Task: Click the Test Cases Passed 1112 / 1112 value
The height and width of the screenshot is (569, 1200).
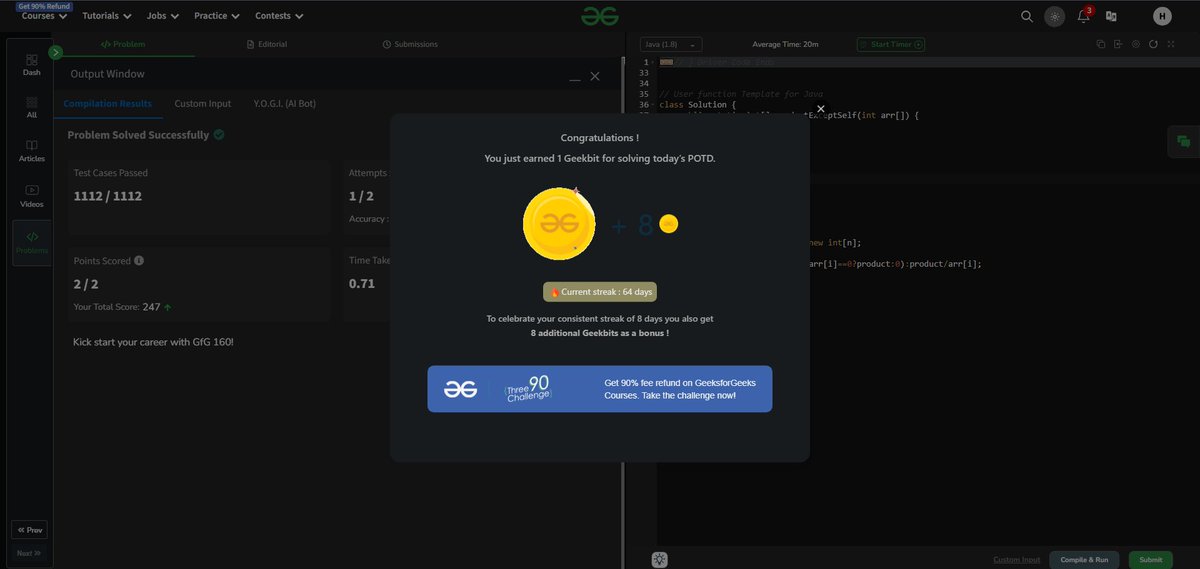Action: (x=108, y=196)
